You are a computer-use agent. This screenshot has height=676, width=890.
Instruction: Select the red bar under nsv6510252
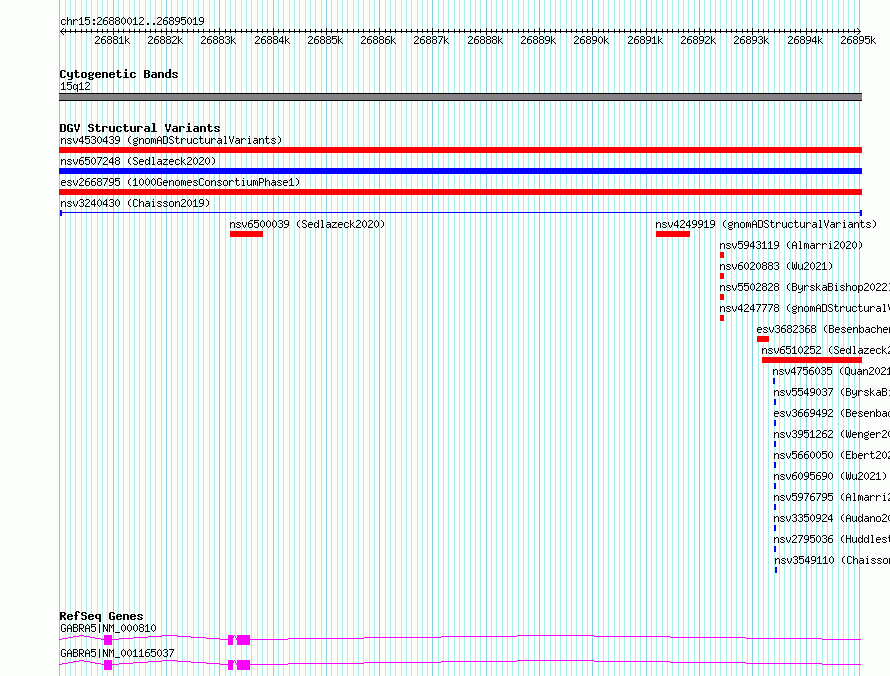point(812,360)
